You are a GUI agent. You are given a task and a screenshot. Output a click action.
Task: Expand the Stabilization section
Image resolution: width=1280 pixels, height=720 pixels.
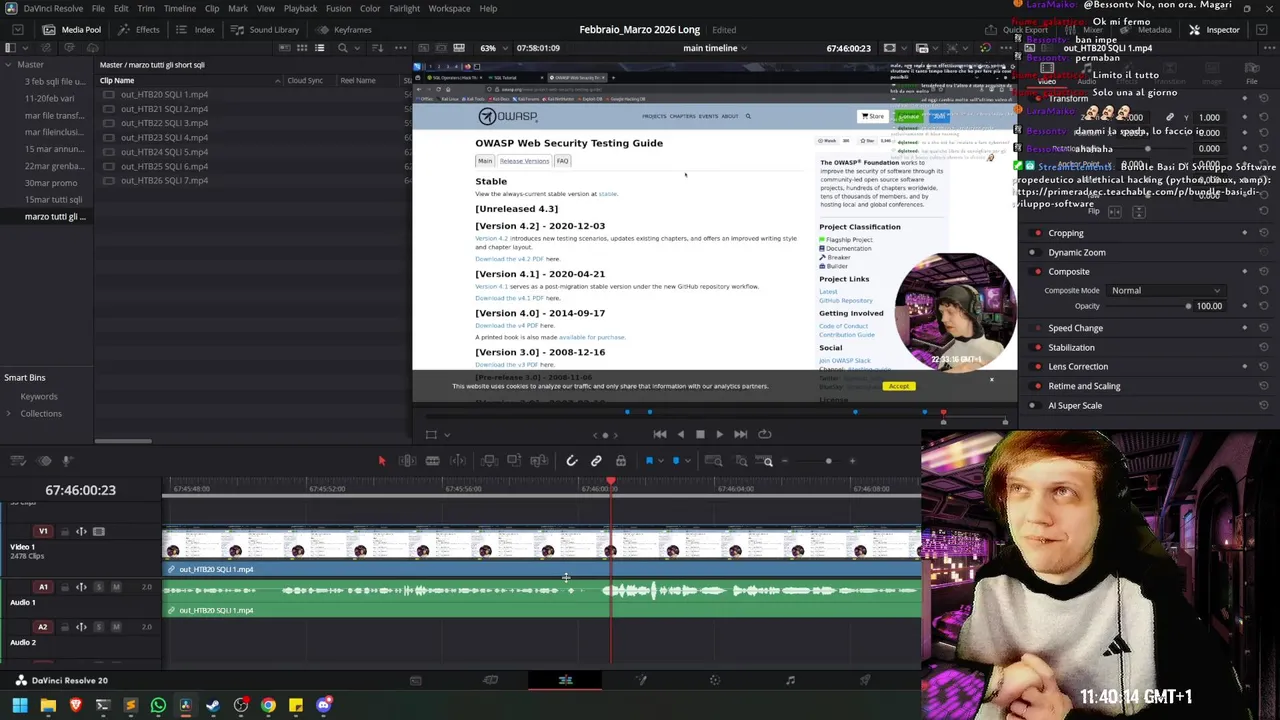(1071, 347)
